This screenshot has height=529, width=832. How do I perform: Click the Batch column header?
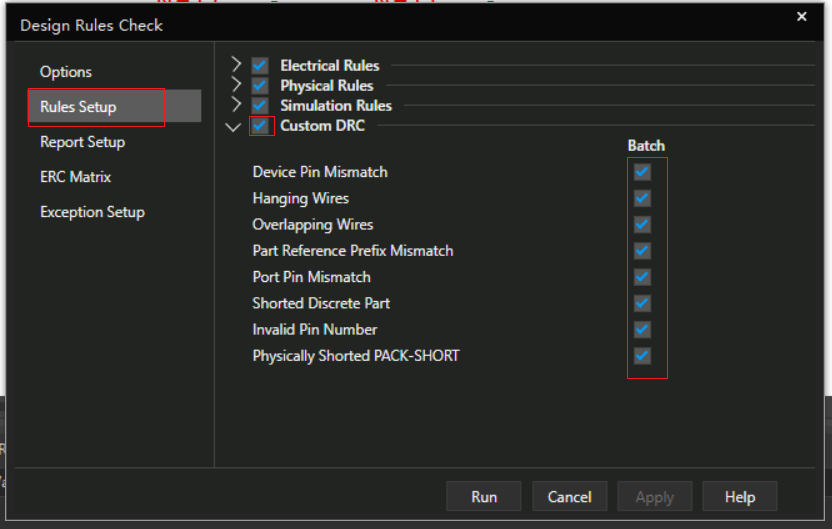646,146
